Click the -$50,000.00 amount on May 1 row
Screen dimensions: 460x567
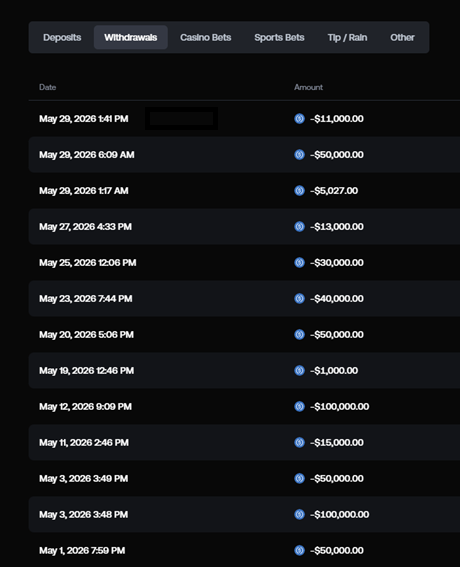[x=337, y=550]
